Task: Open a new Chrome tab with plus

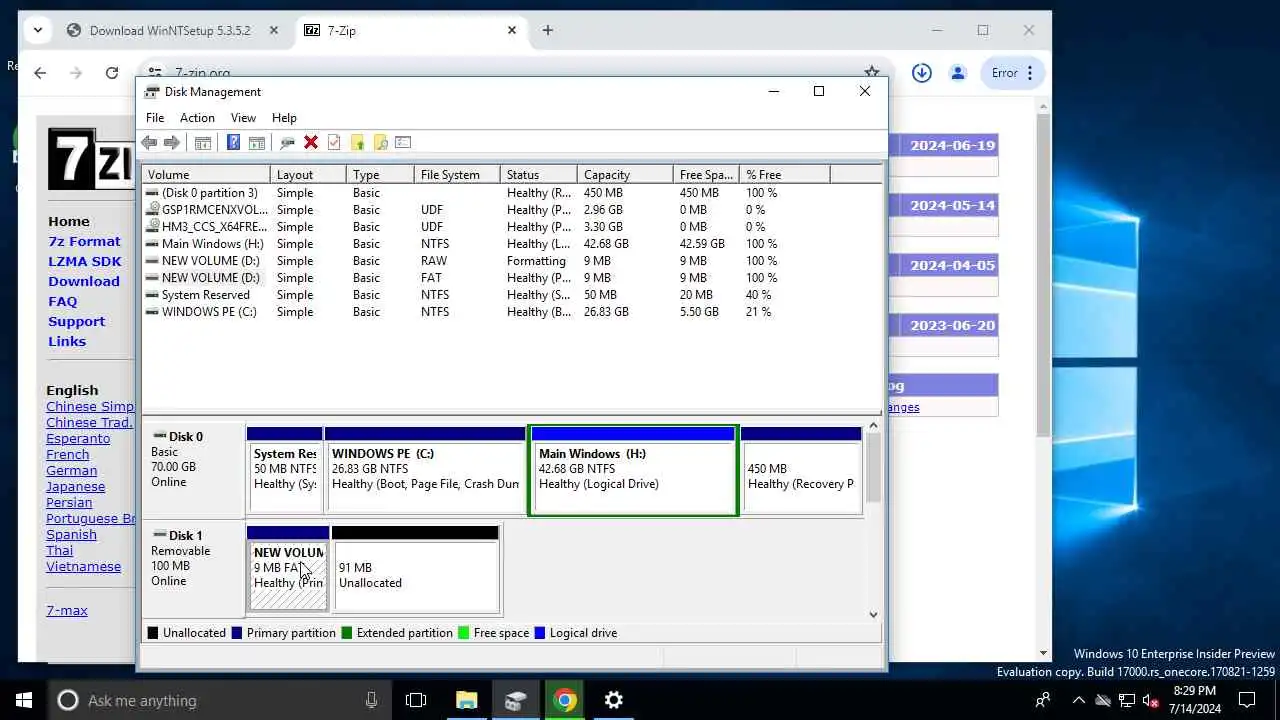Action: [547, 30]
